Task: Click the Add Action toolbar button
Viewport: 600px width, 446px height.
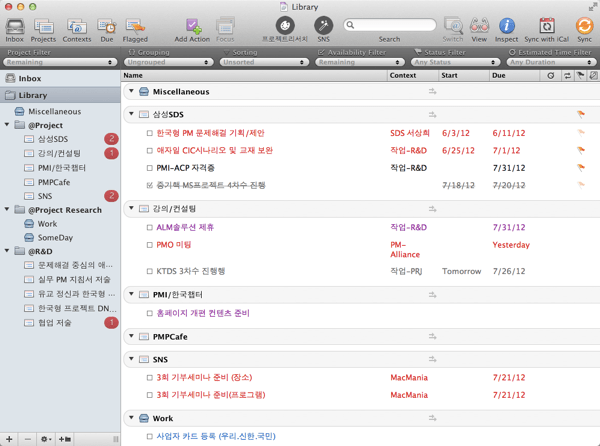Action: click(x=192, y=25)
